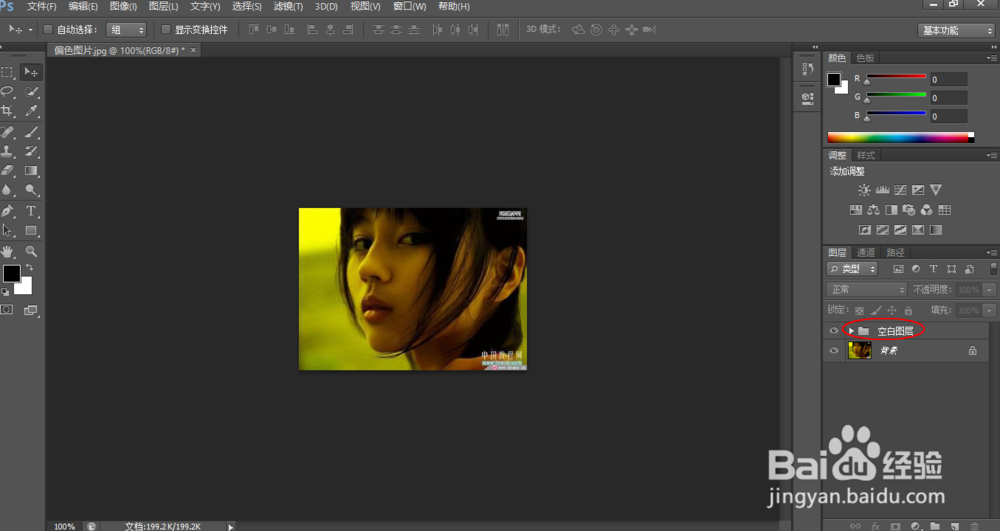Select the Gradient tool
The height and width of the screenshot is (531, 1000).
point(31,170)
